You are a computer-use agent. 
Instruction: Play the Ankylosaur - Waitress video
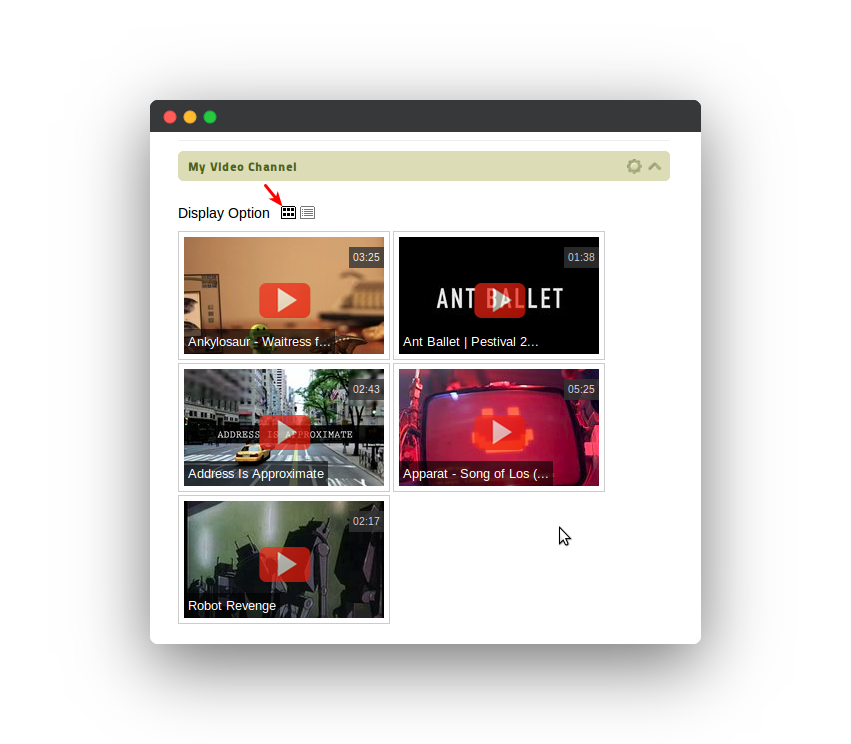coord(284,300)
